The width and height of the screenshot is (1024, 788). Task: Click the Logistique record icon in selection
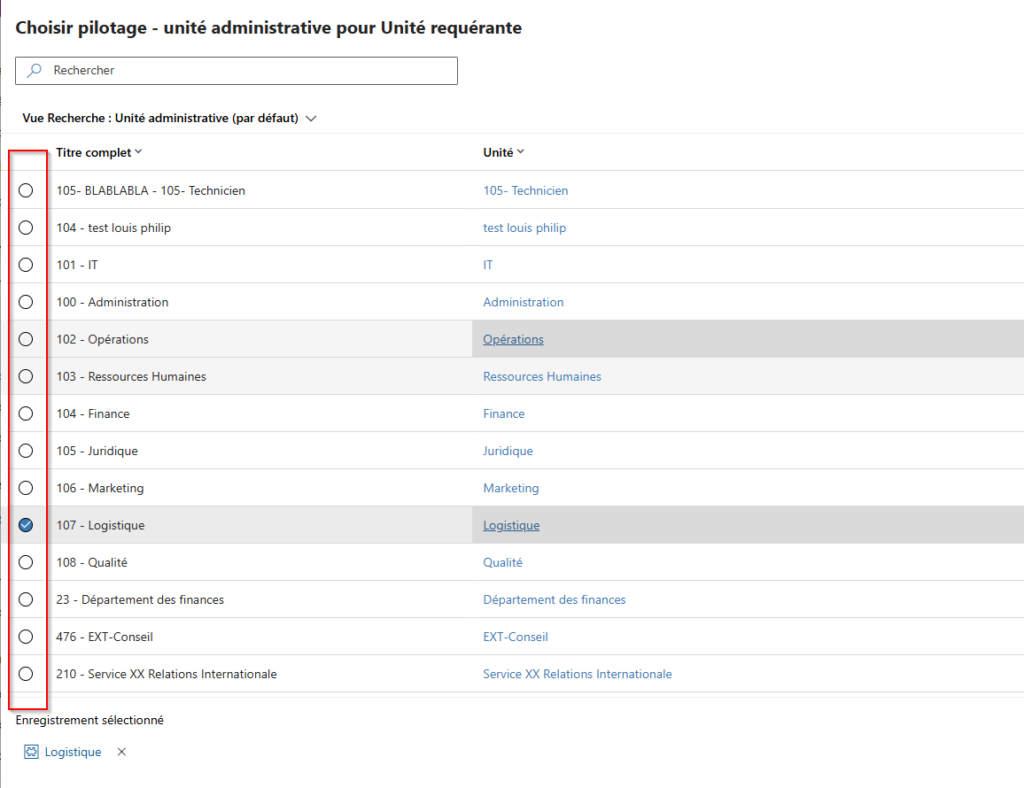(31, 752)
